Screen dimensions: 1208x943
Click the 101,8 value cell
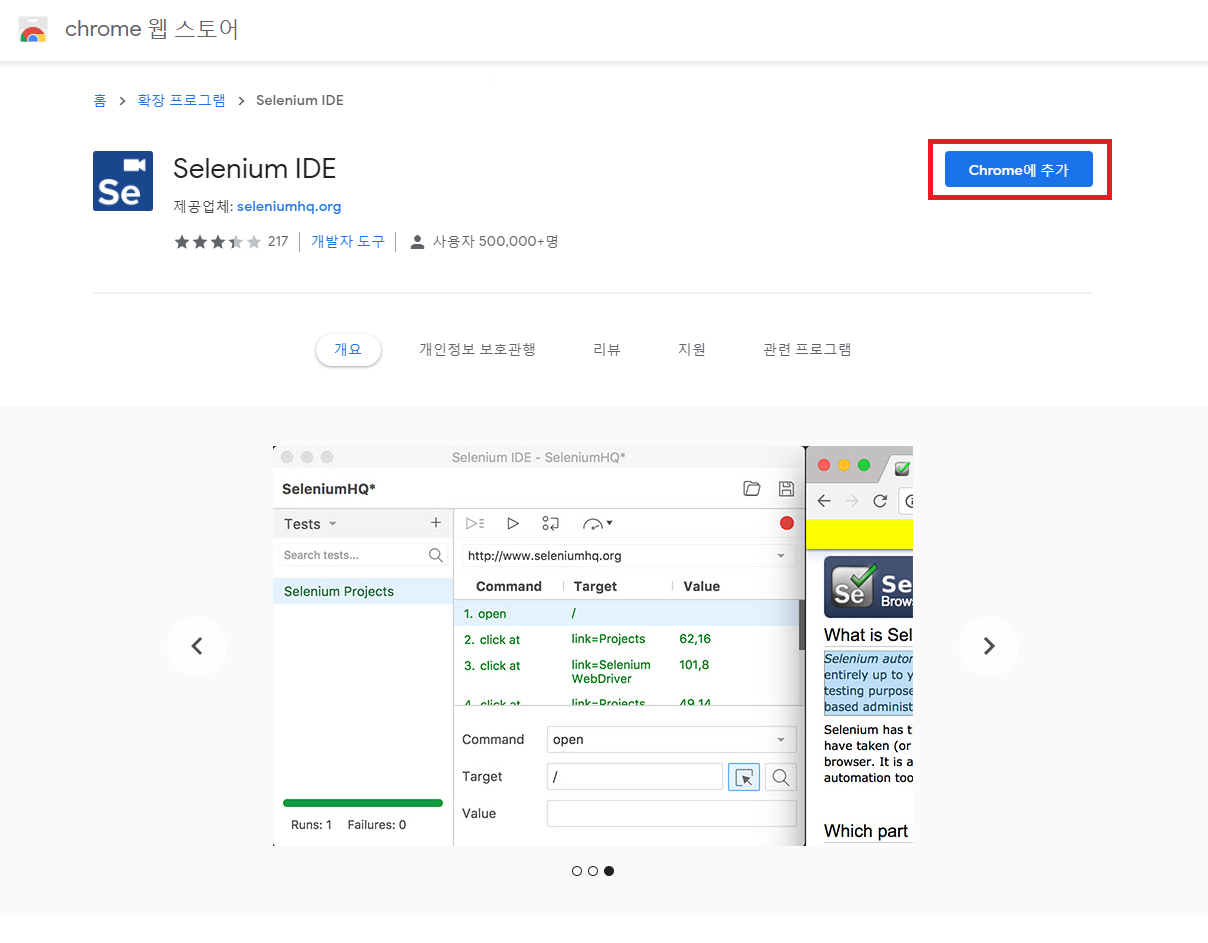pyautogui.click(x=694, y=665)
